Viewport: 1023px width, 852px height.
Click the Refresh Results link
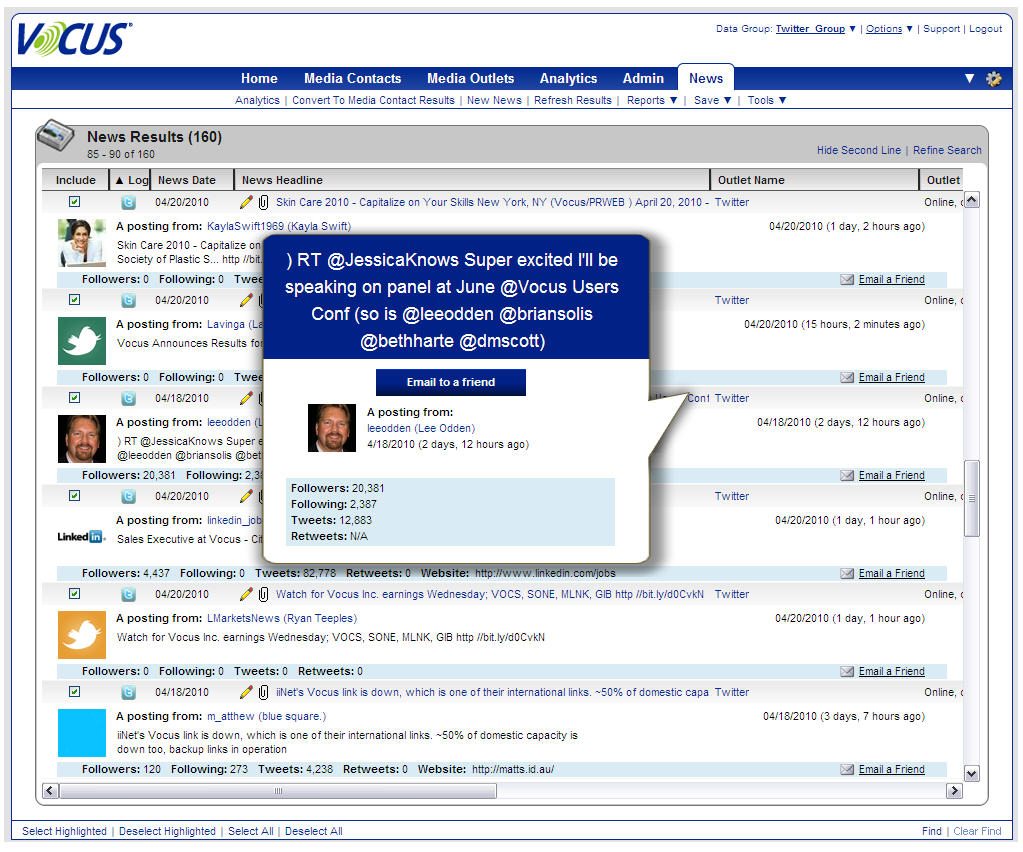[x=573, y=100]
